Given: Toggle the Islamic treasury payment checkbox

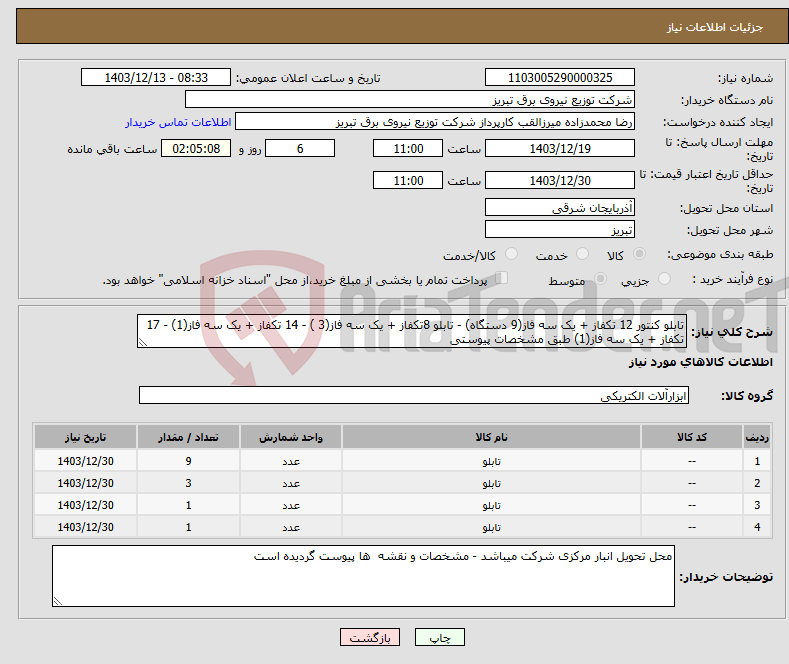Looking at the screenshot, I should 501,278.
